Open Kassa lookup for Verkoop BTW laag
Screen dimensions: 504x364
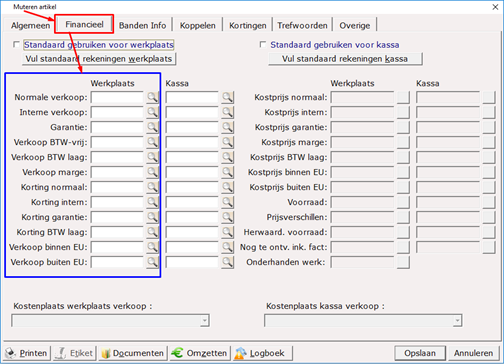(x=228, y=157)
